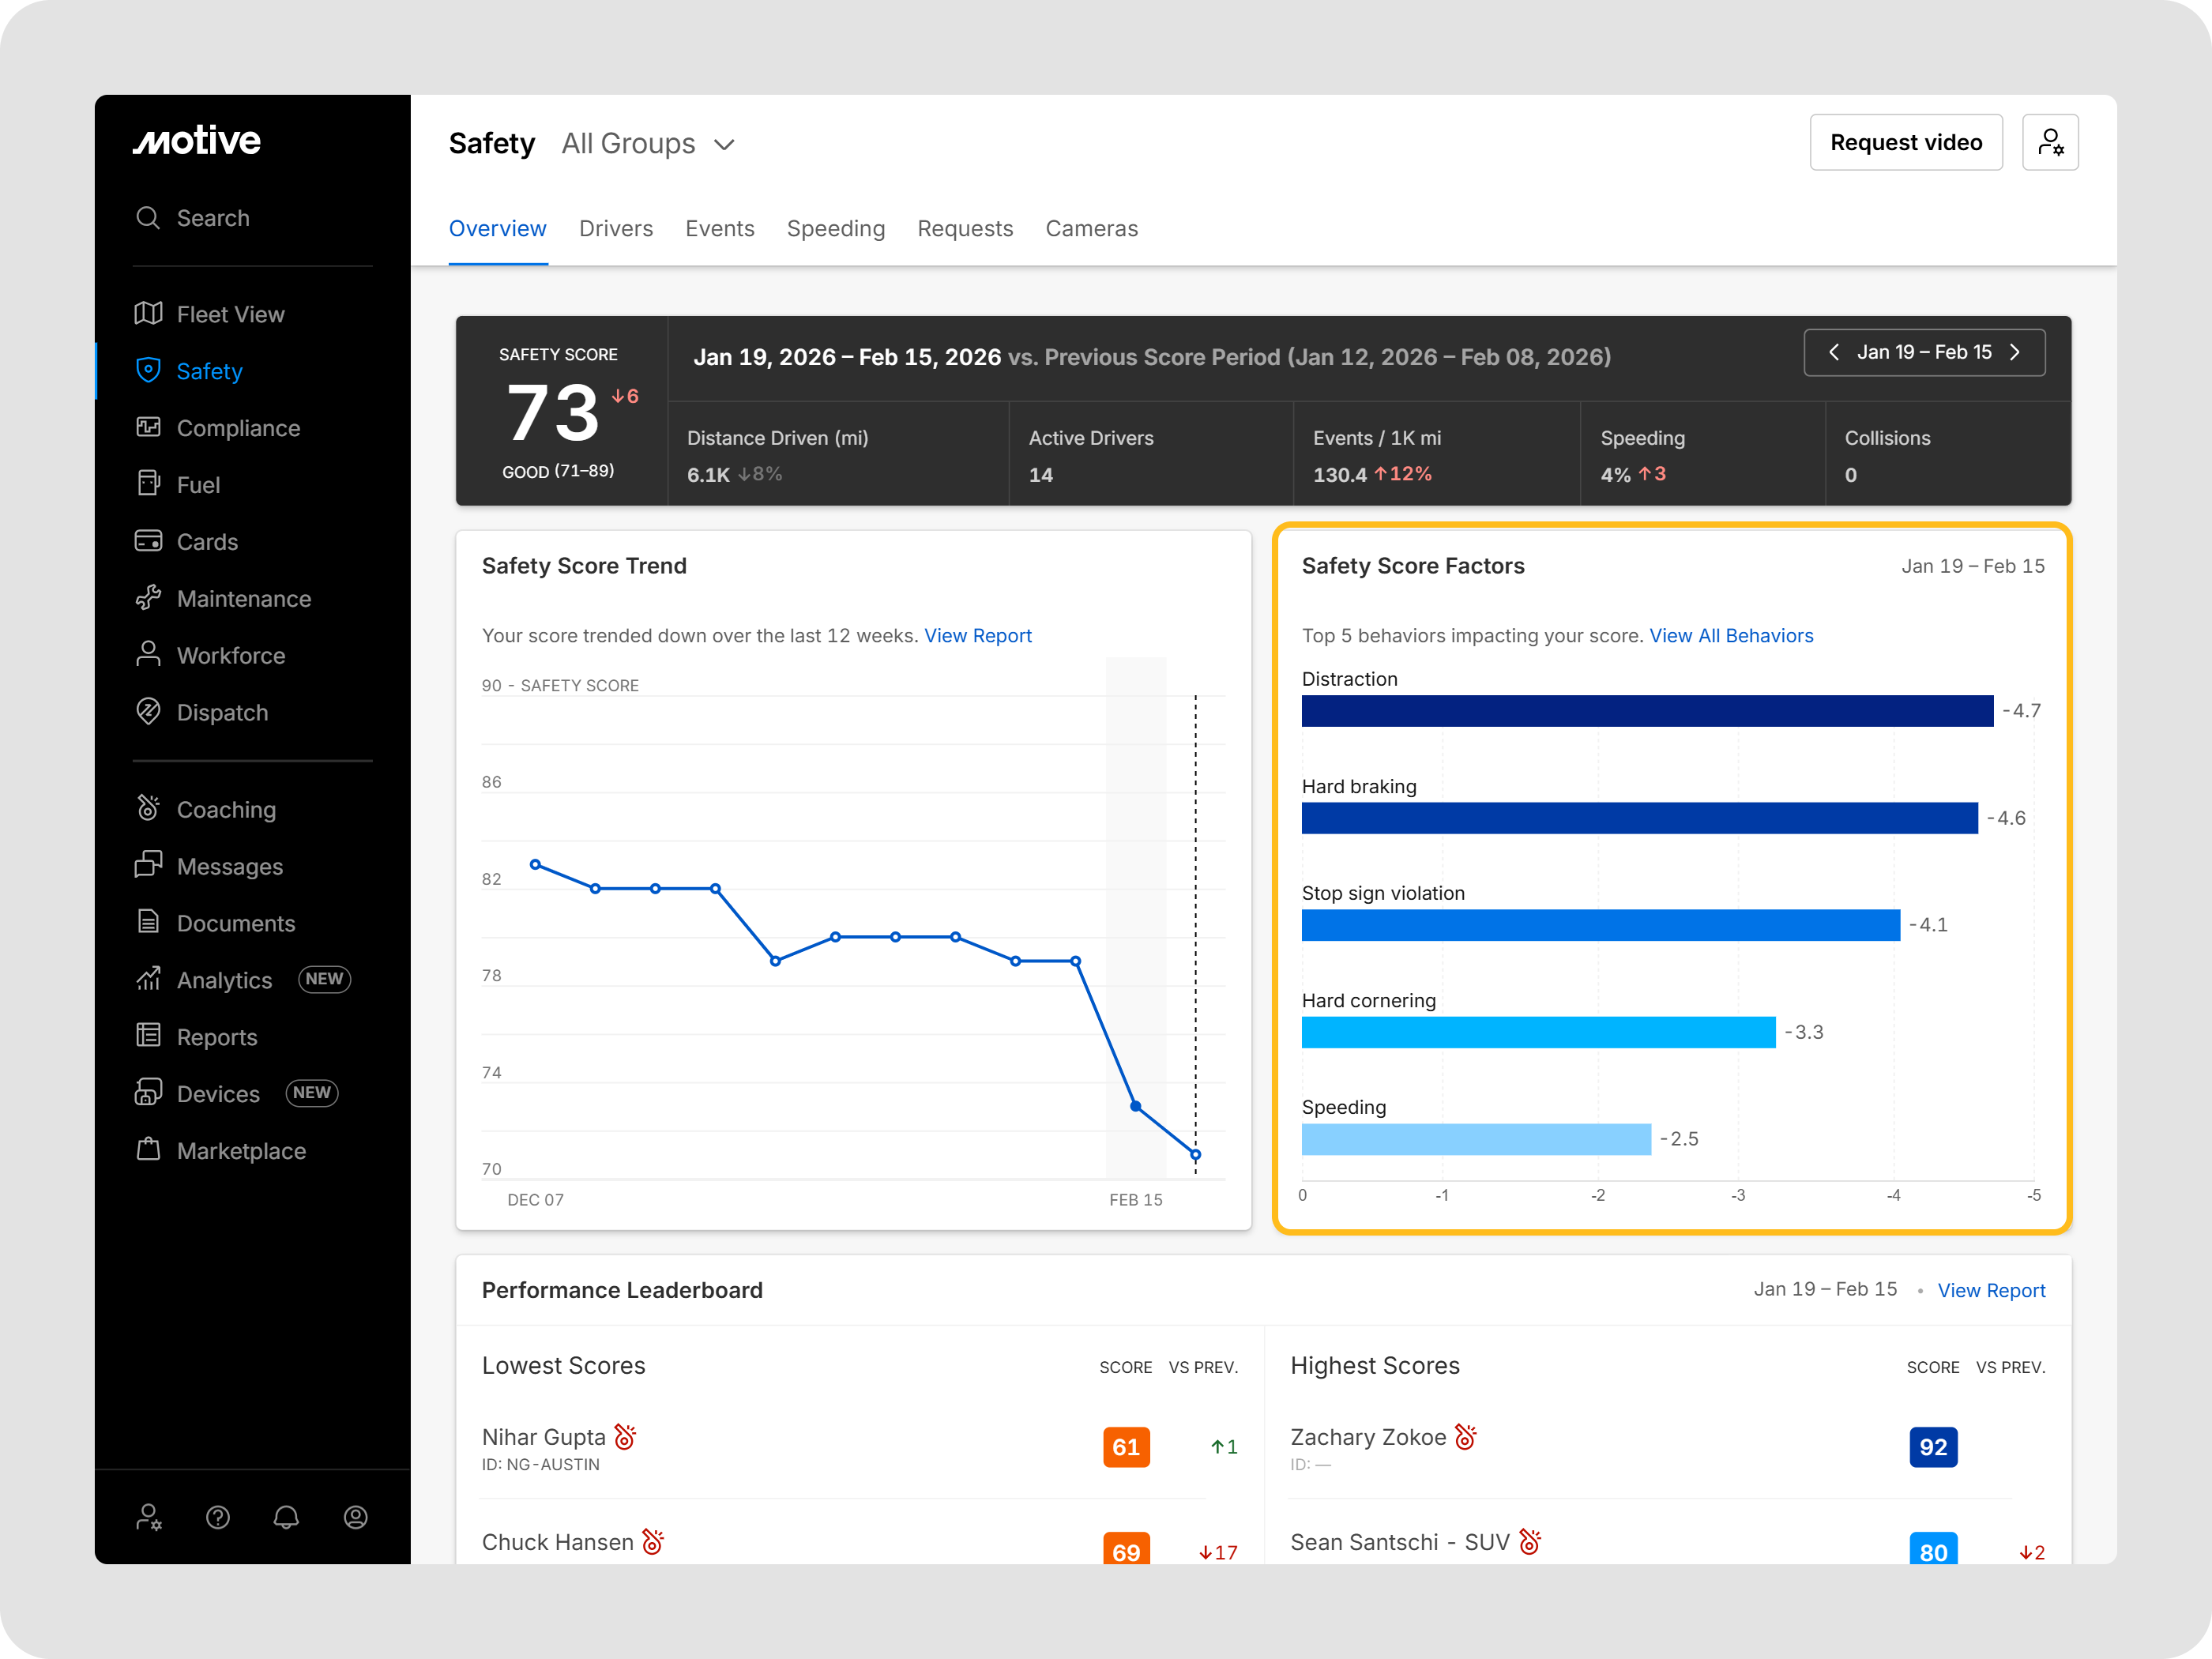Click the Distraction bar in factors chart
This screenshot has width=2212, height=1659.
point(1646,711)
